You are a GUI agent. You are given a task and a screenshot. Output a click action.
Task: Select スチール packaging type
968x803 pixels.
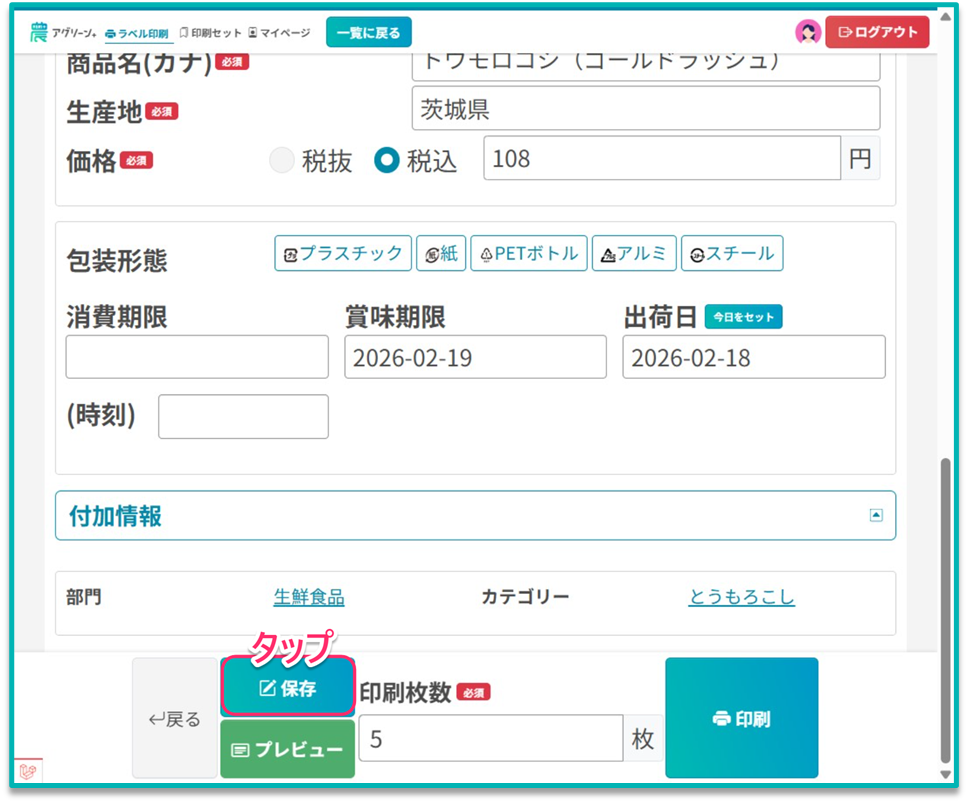(x=732, y=254)
